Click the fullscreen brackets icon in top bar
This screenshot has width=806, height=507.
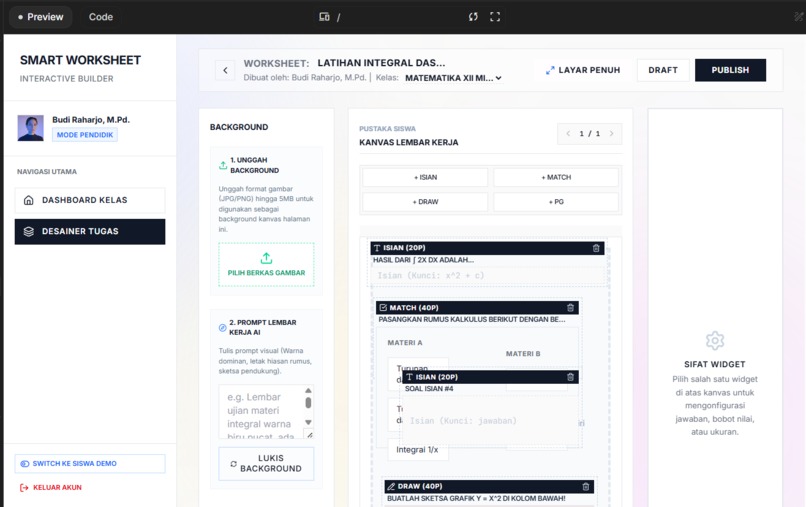(495, 17)
